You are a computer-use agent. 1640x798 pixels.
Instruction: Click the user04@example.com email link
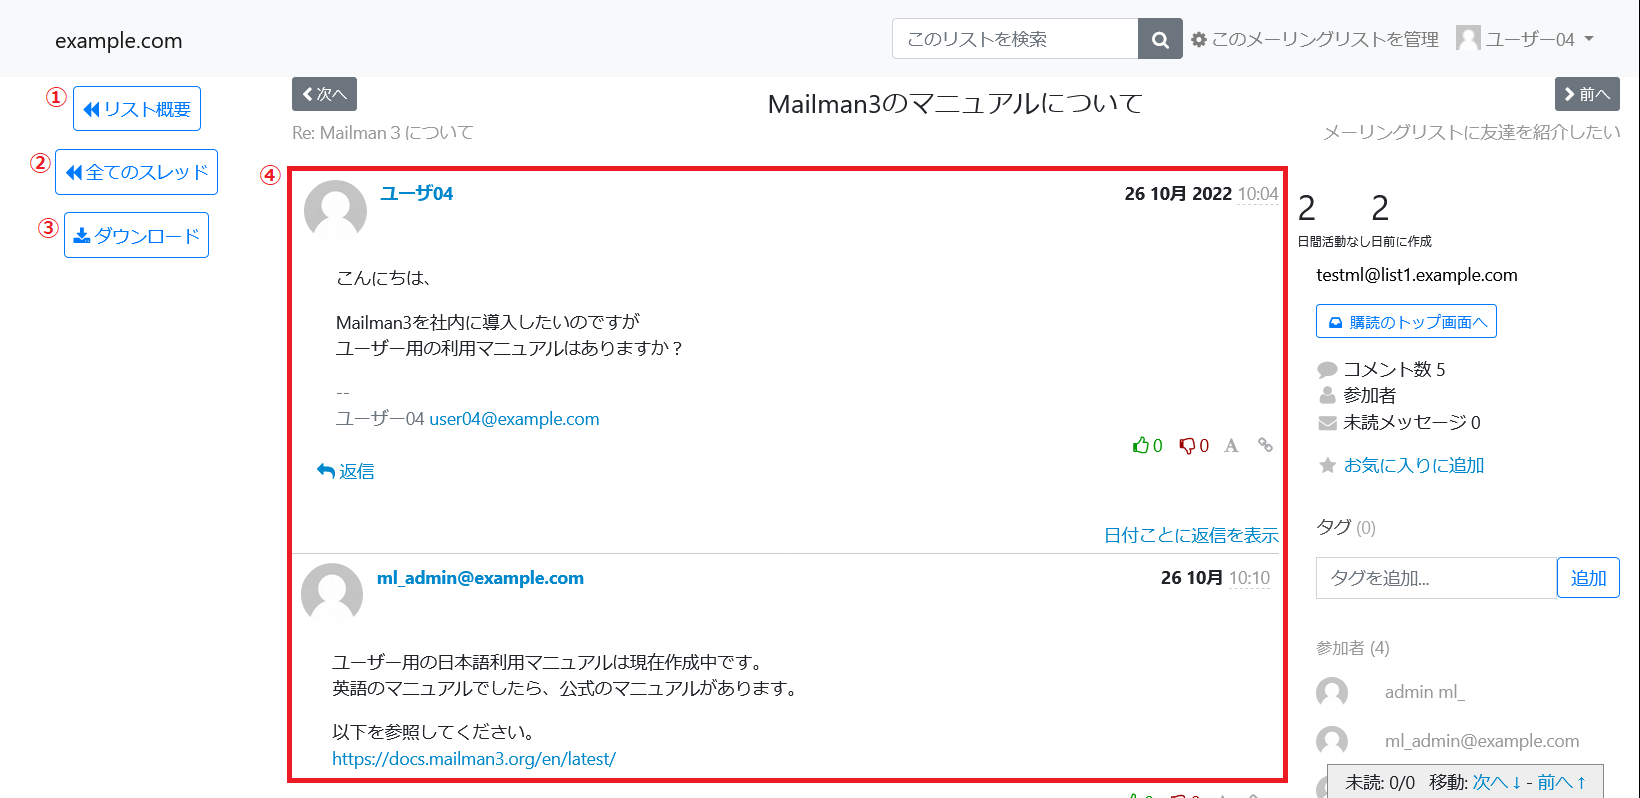tap(514, 419)
